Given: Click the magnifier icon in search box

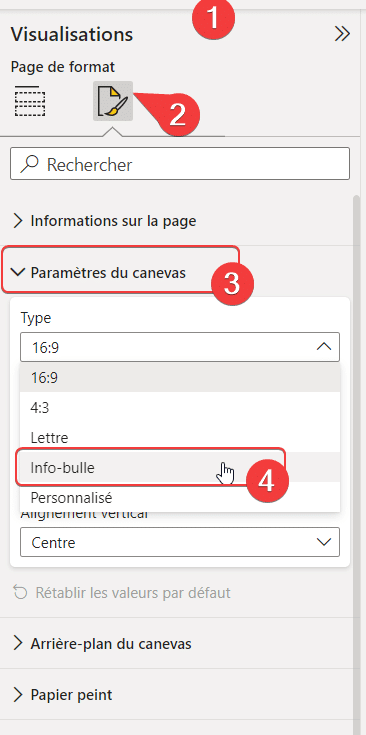Looking at the screenshot, I should click(31, 164).
